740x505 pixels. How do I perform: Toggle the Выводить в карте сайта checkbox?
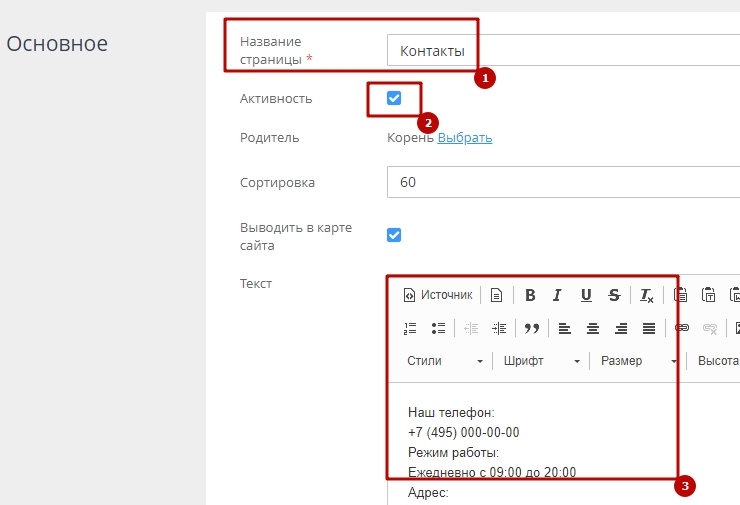tap(394, 235)
